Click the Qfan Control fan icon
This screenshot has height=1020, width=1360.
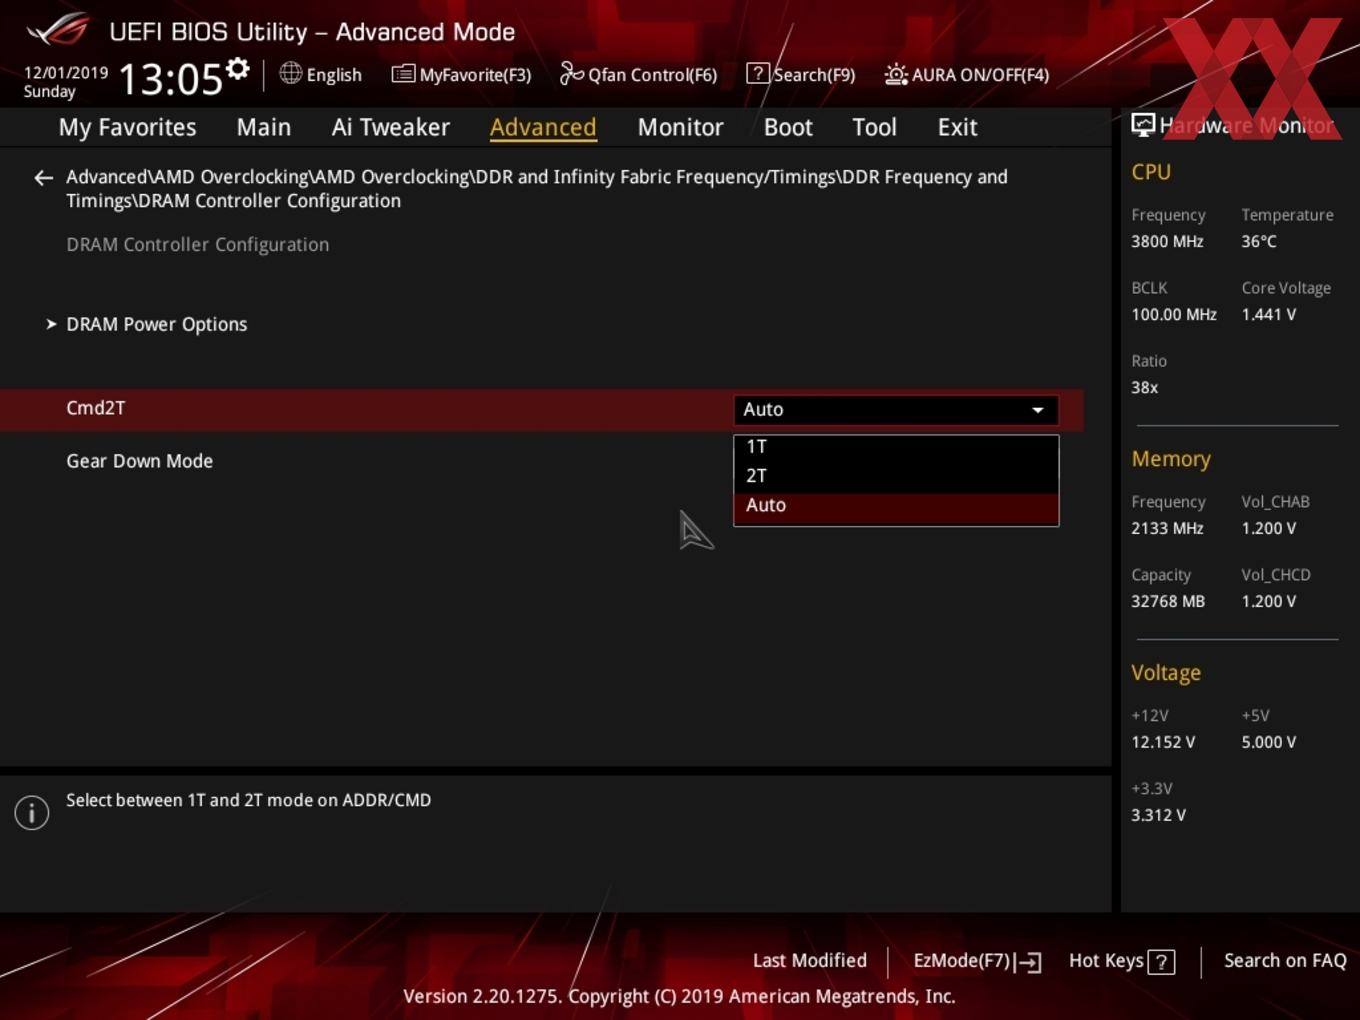coord(571,73)
